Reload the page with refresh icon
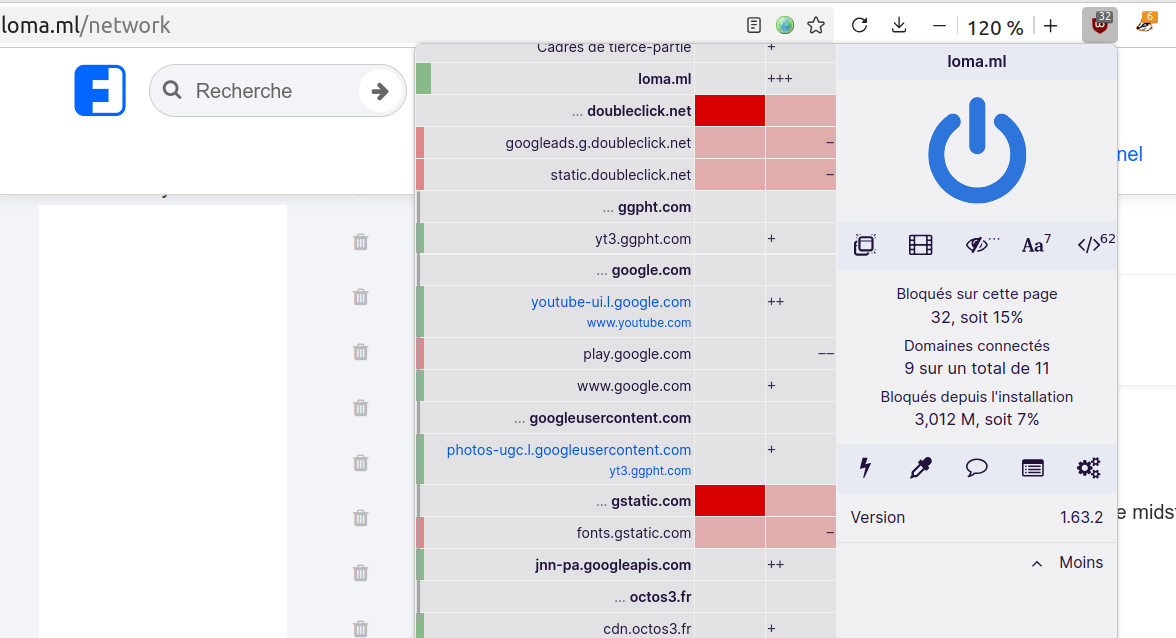The width and height of the screenshot is (1176, 638). point(859,26)
